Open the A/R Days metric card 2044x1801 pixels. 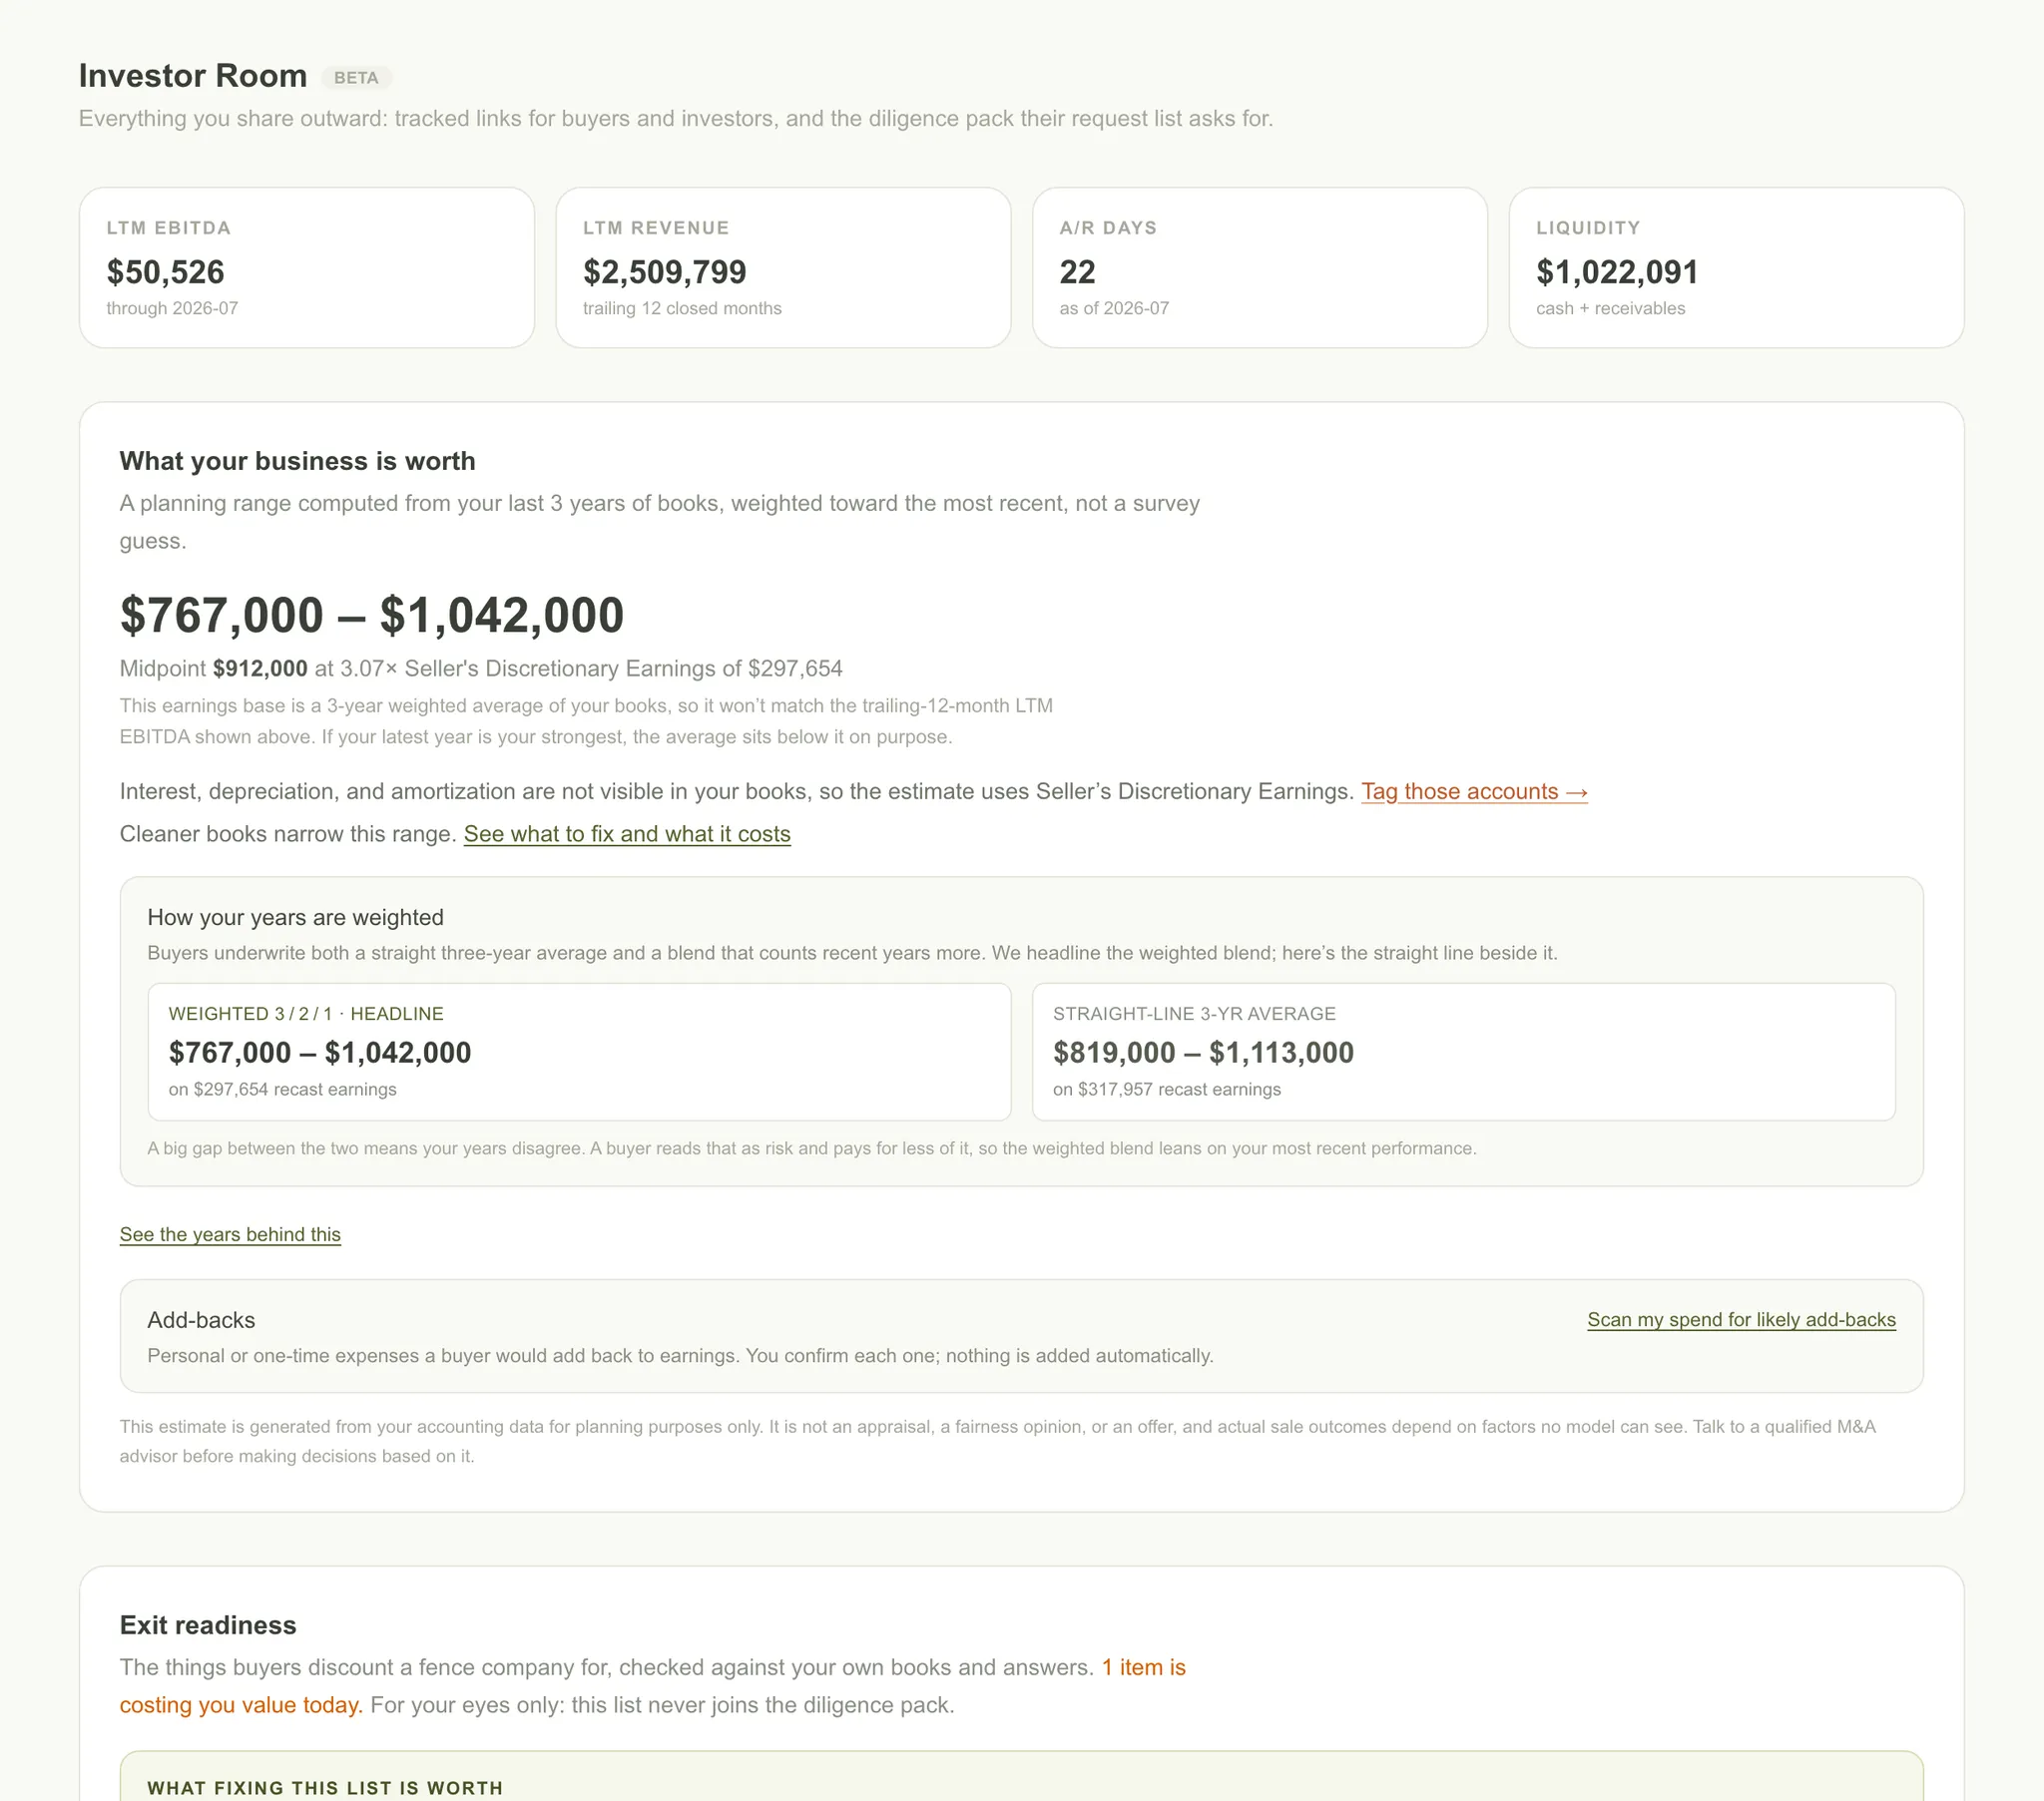pos(1260,268)
